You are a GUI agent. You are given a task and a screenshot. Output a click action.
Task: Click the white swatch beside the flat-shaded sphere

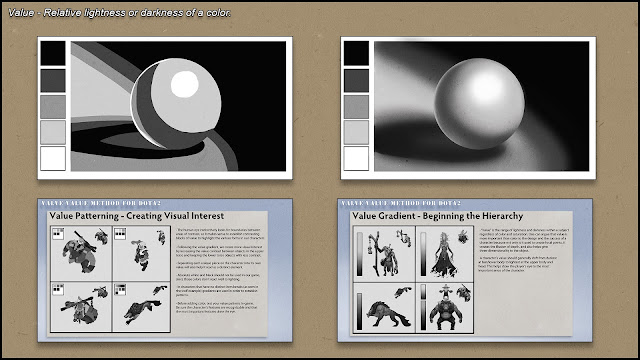(53, 158)
